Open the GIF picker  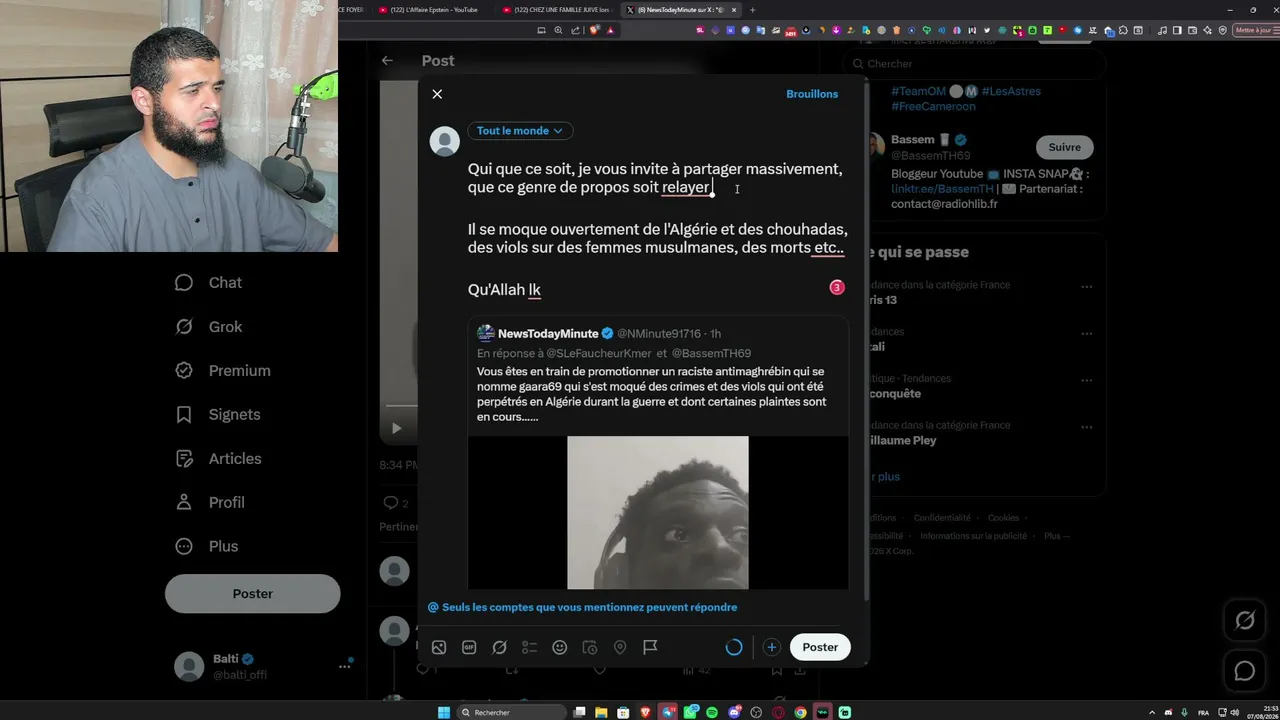click(469, 647)
